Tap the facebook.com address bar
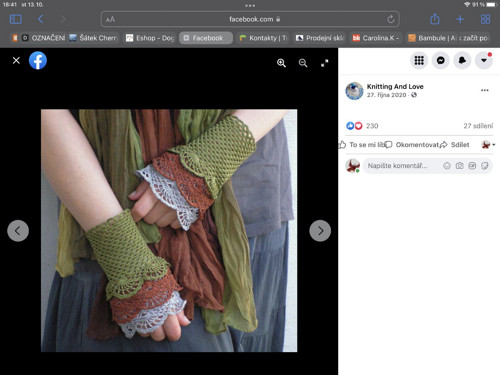 pos(250,19)
